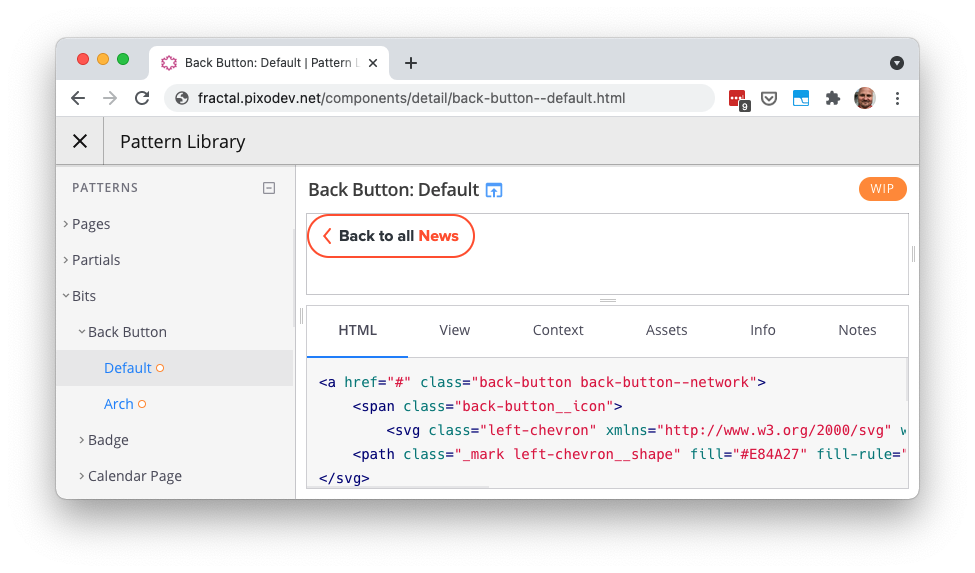Open Chrome's three-dot menu

pos(897,98)
